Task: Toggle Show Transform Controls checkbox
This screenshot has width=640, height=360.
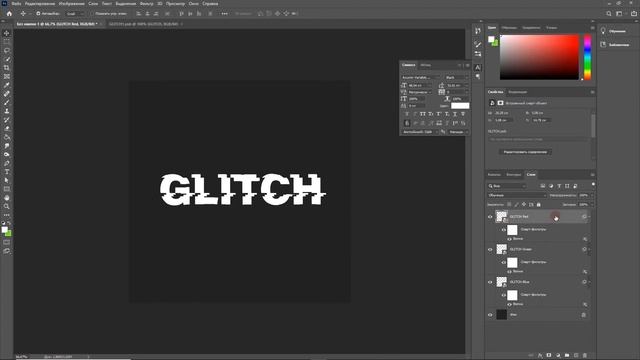Action: pyautogui.click(x=91, y=13)
